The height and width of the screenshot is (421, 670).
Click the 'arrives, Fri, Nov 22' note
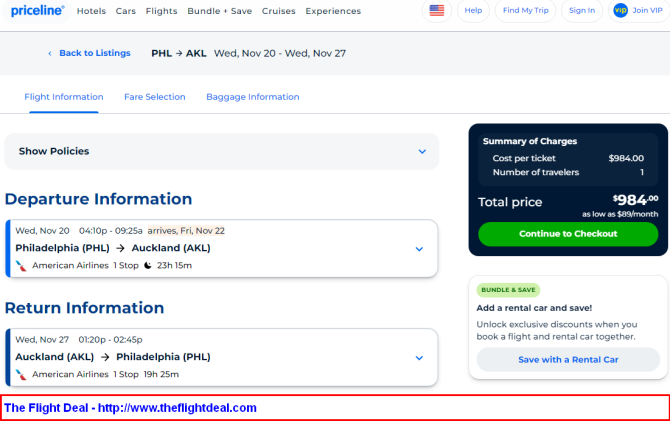coord(186,231)
